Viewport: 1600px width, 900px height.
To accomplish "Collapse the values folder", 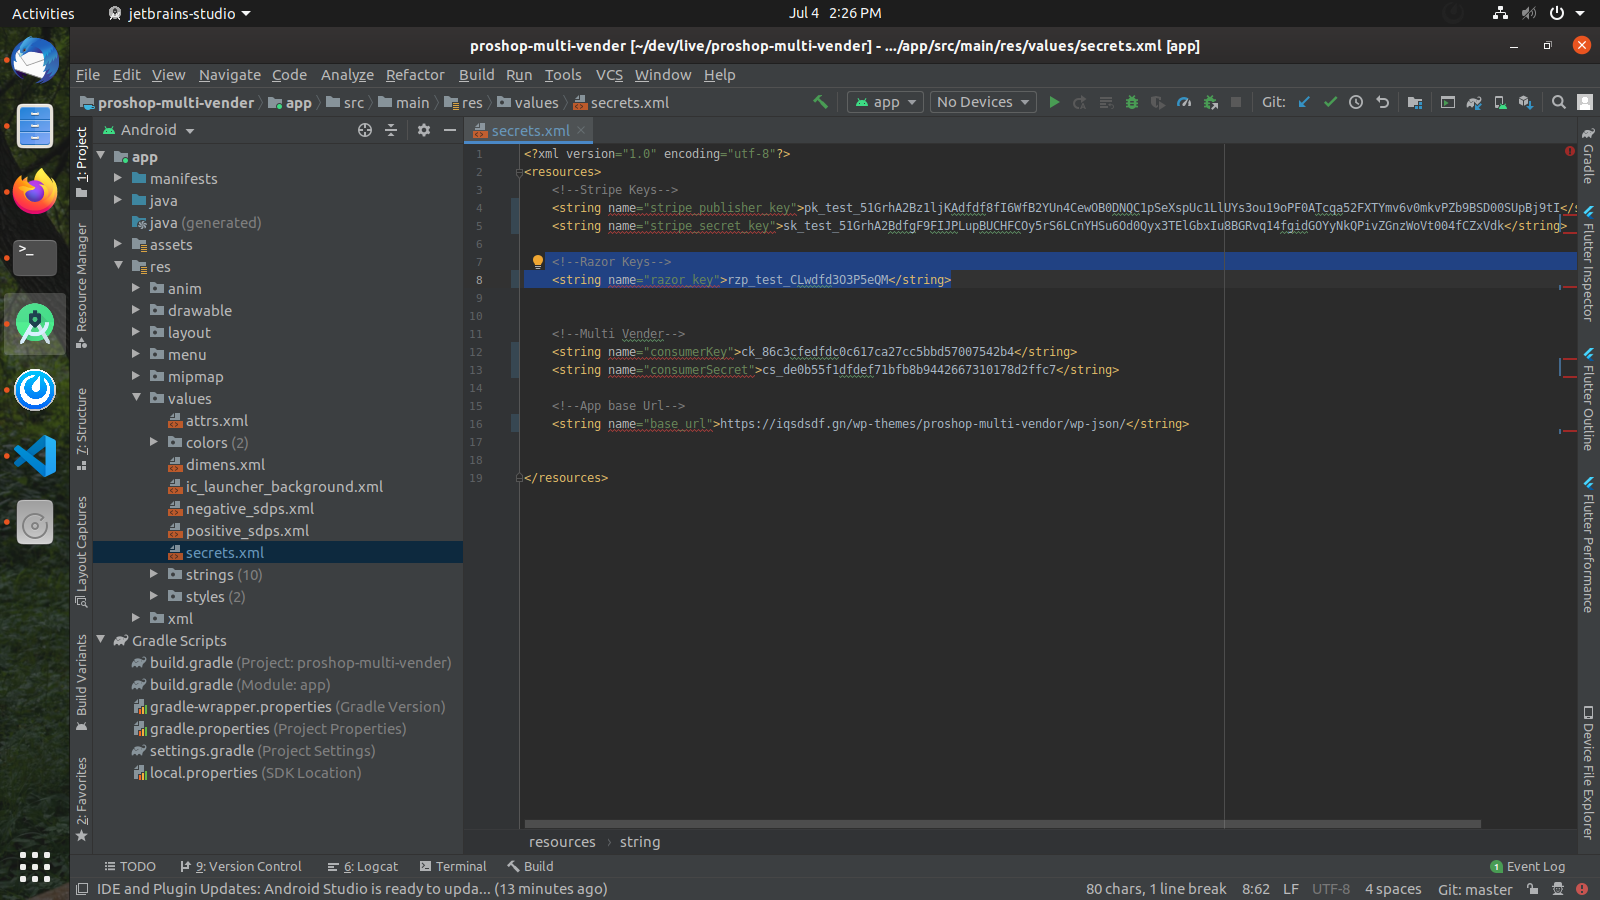I will click(x=136, y=398).
